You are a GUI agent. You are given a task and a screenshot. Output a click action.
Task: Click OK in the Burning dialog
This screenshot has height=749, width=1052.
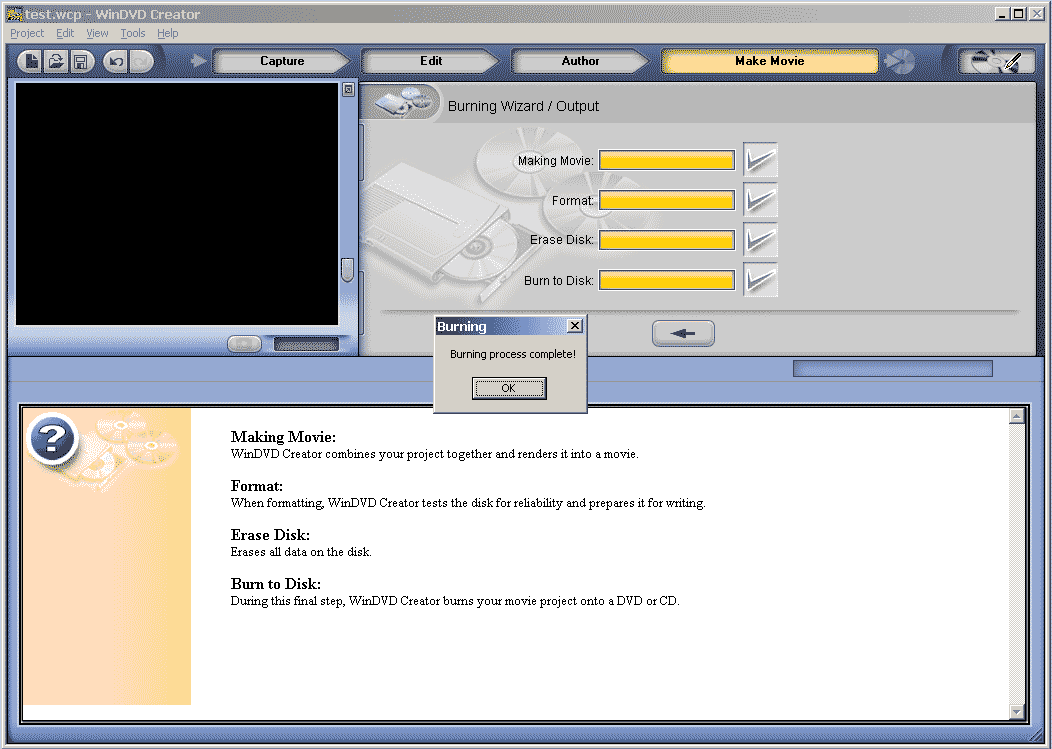pyautogui.click(x=509, y=388)
